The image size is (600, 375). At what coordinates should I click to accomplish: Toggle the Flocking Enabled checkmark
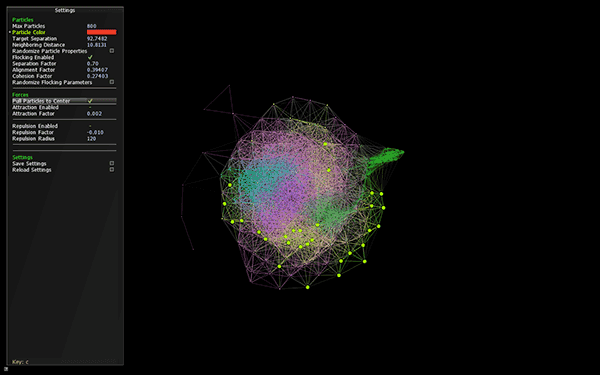90,57
